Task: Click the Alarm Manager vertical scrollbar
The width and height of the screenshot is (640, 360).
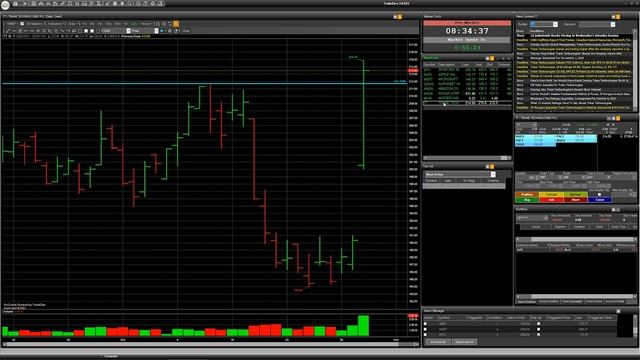Action: pyautogui.click(x=635, y=326)
